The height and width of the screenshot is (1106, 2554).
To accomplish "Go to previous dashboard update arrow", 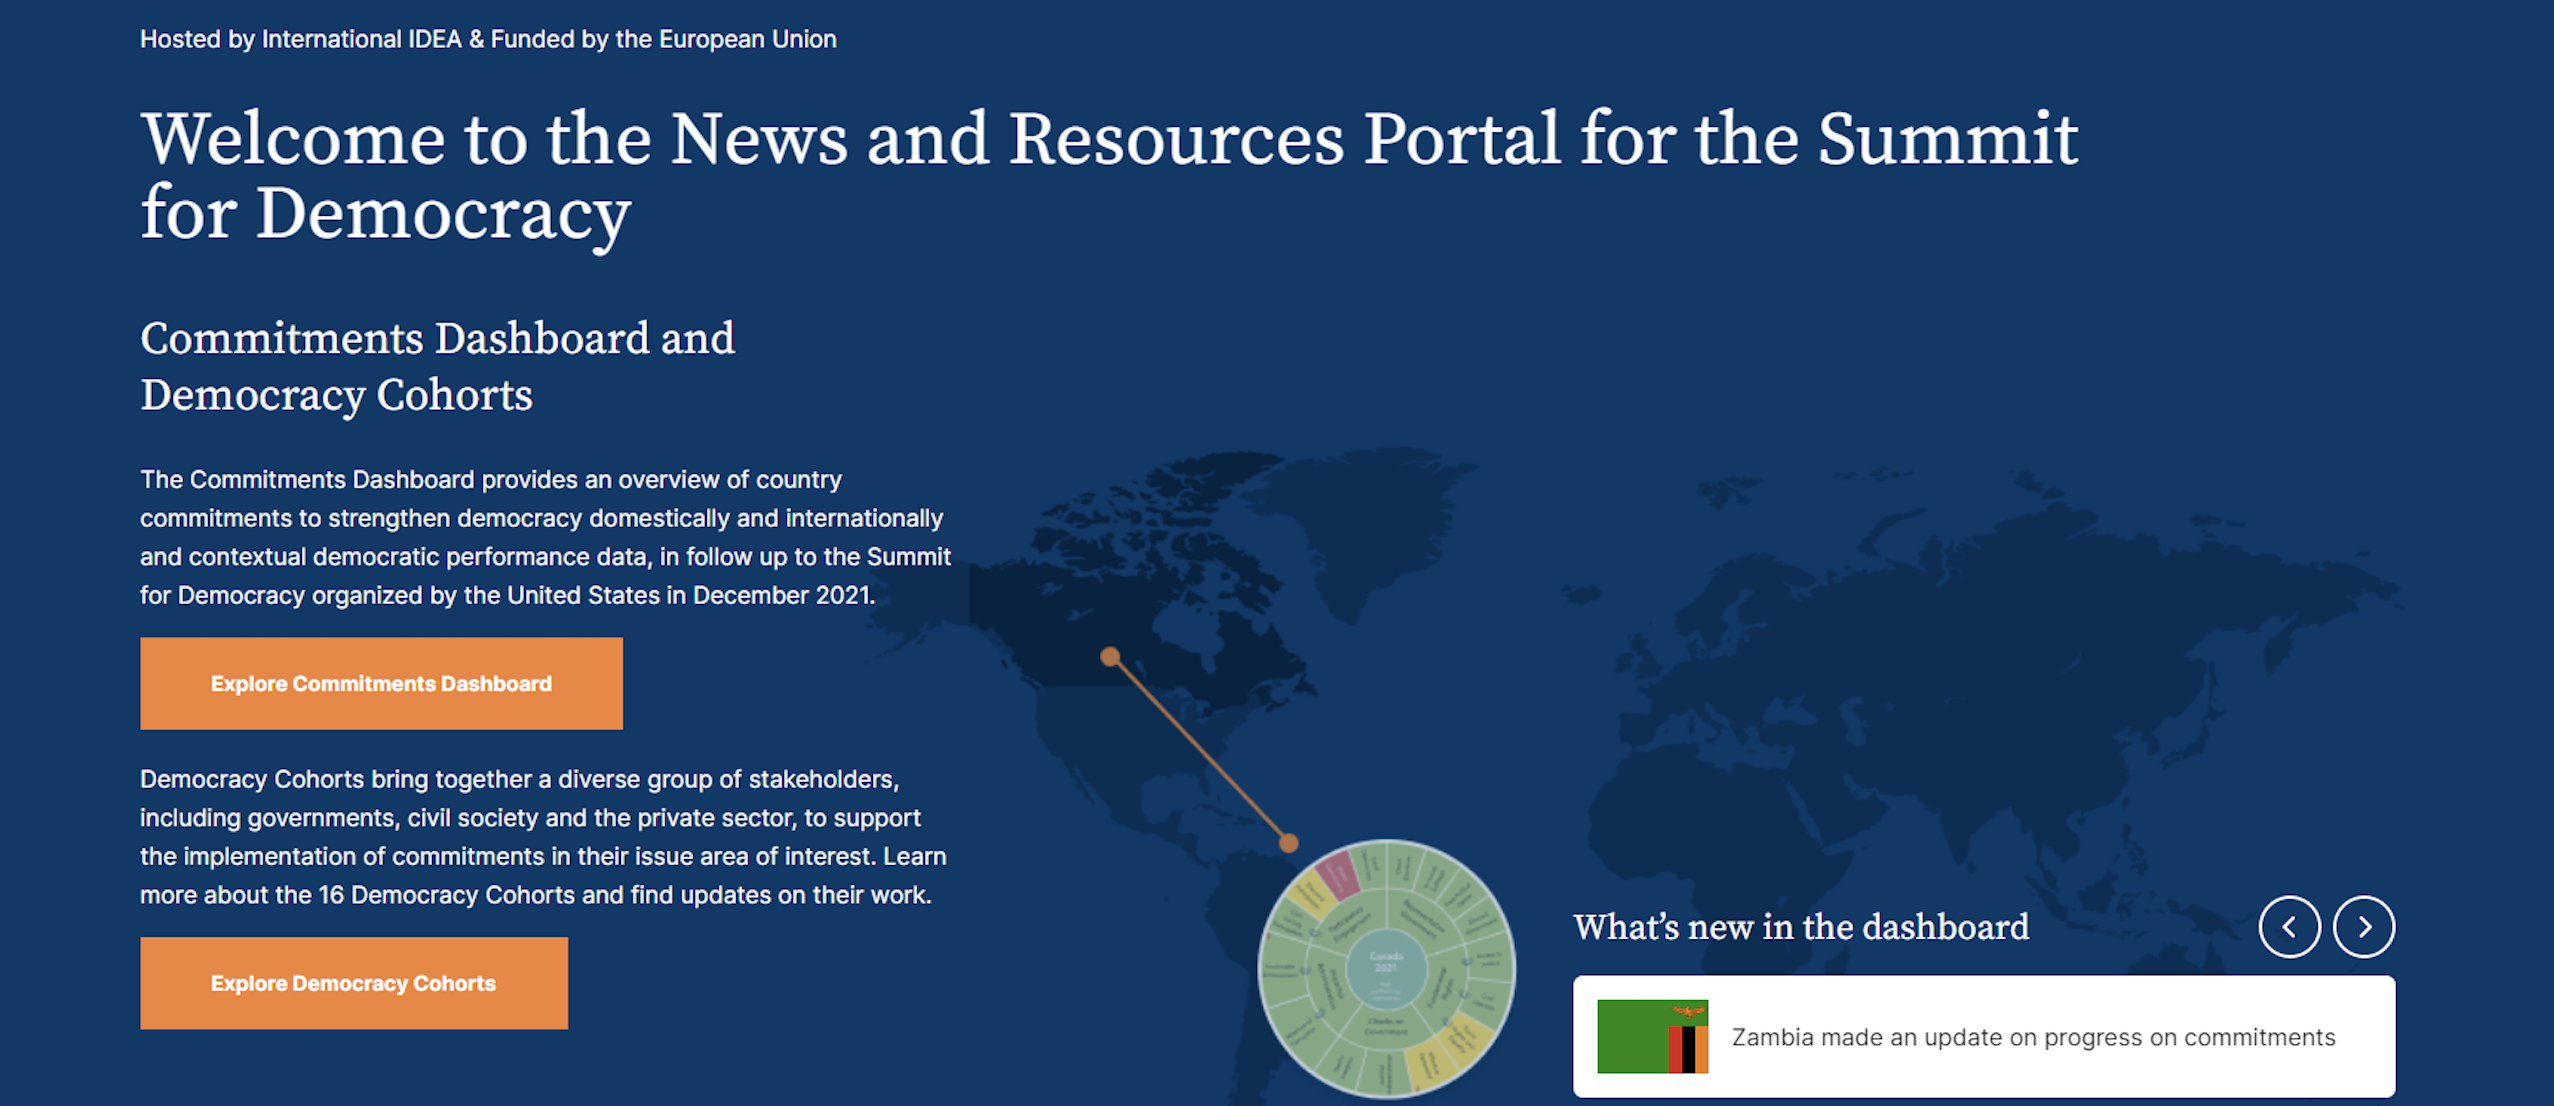I will click(2289, 927).
